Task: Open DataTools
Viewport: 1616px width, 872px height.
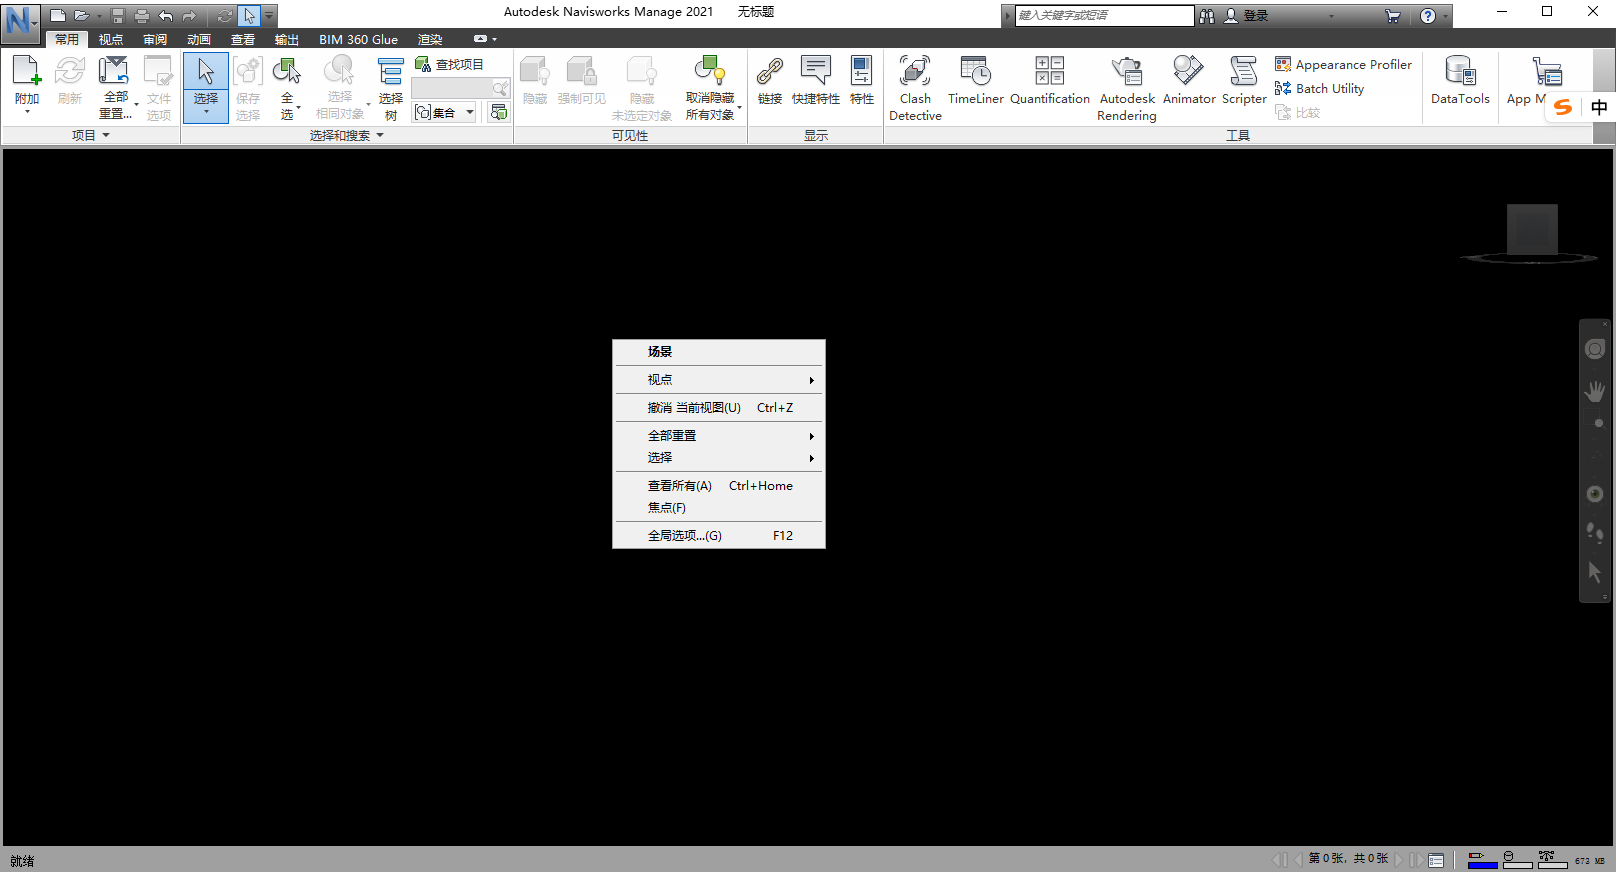Action: click(x=1460, y=81)
